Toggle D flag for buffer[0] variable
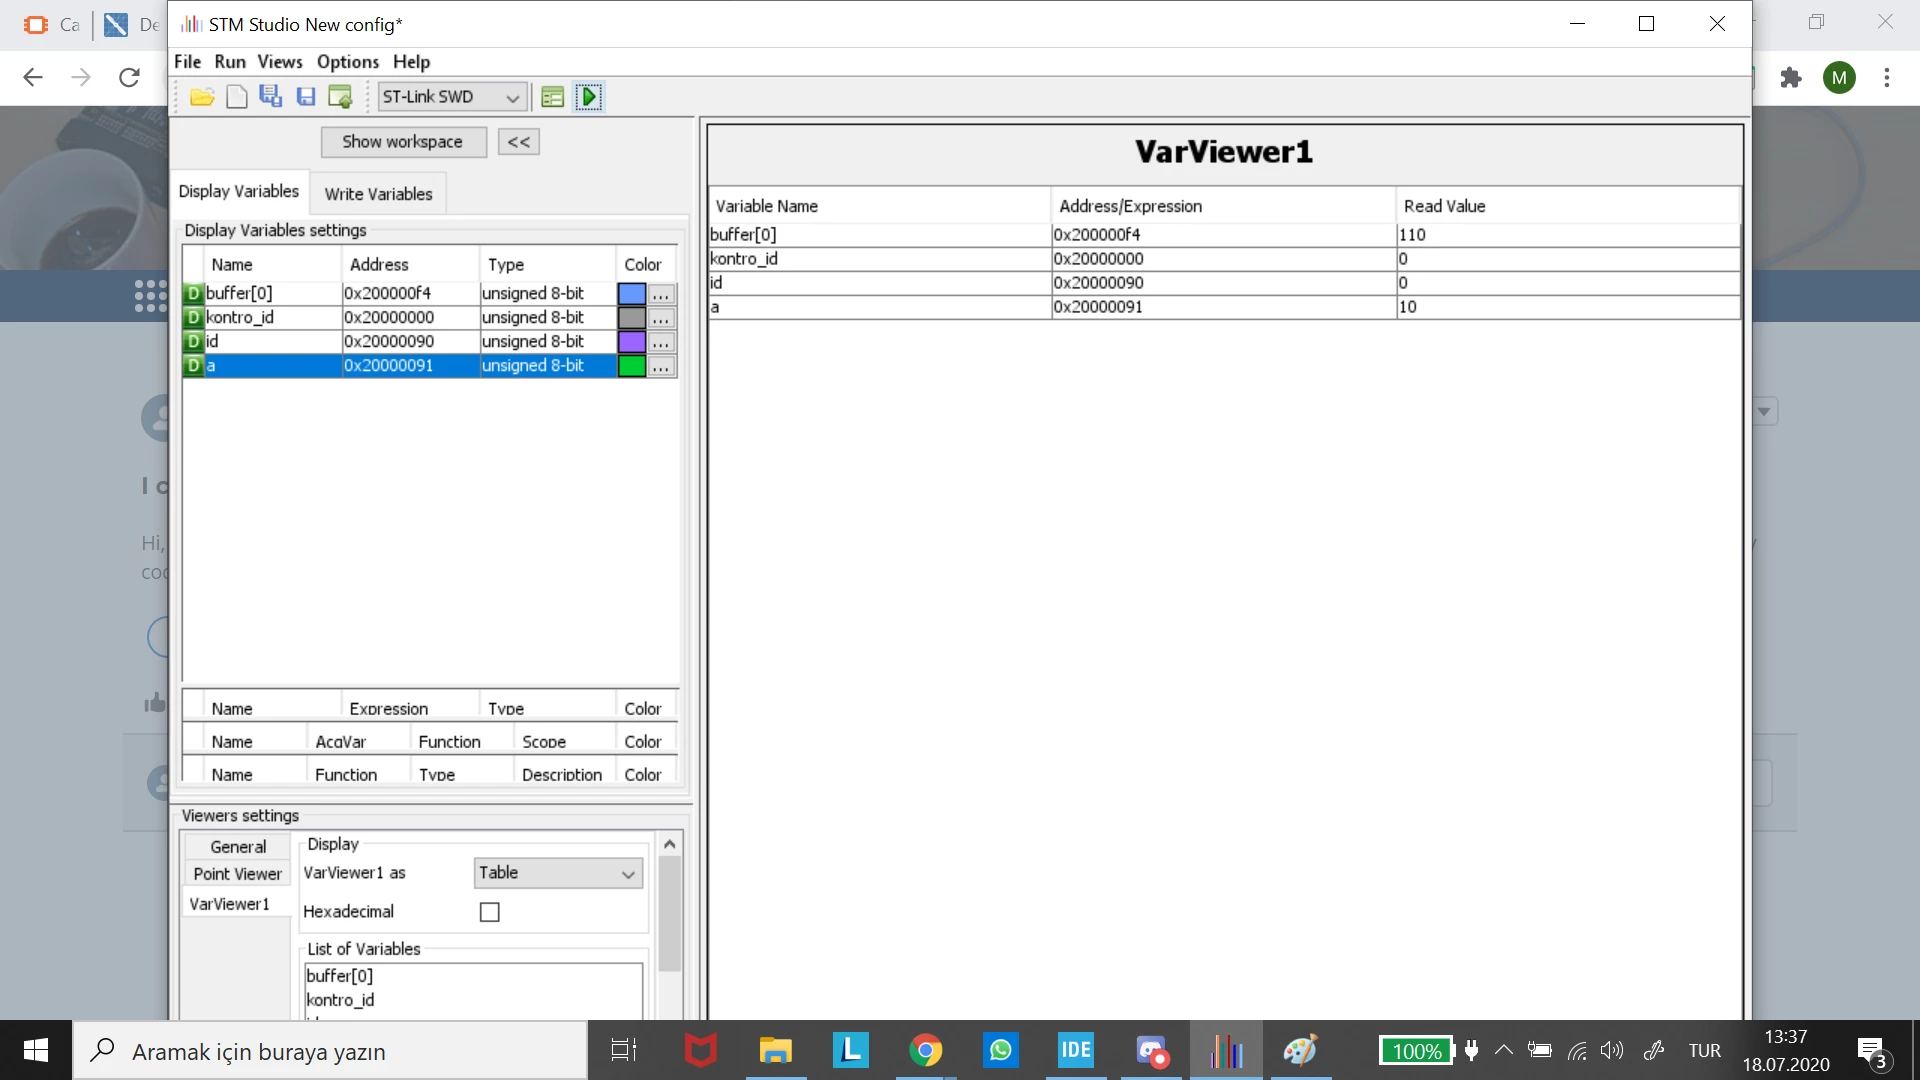1920x1080 pixels. coord(193,293)
